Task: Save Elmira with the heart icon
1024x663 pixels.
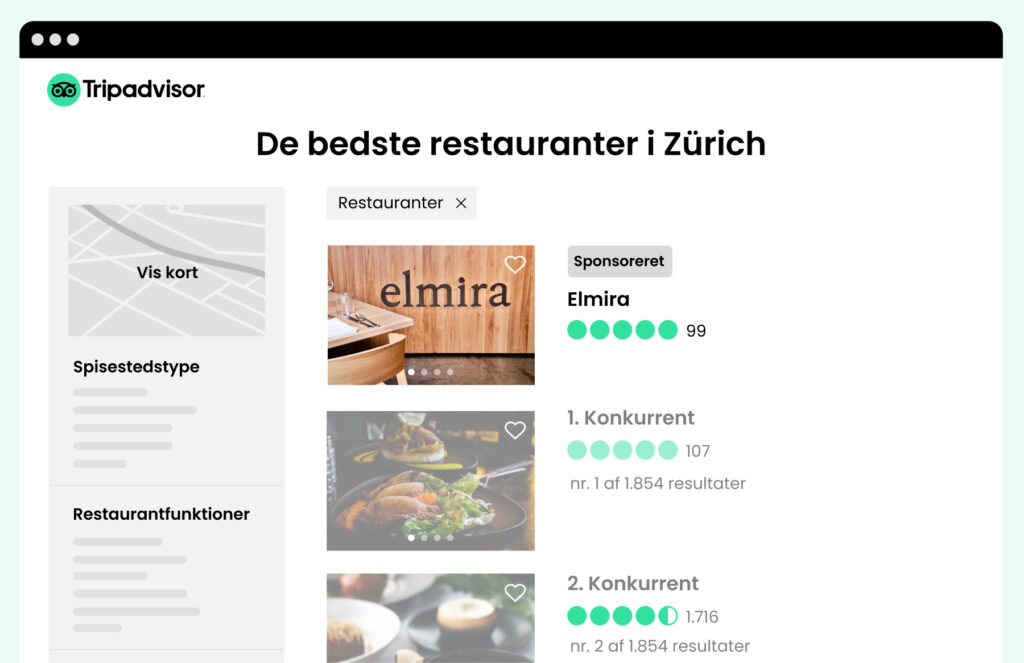Action: [515, 265]
